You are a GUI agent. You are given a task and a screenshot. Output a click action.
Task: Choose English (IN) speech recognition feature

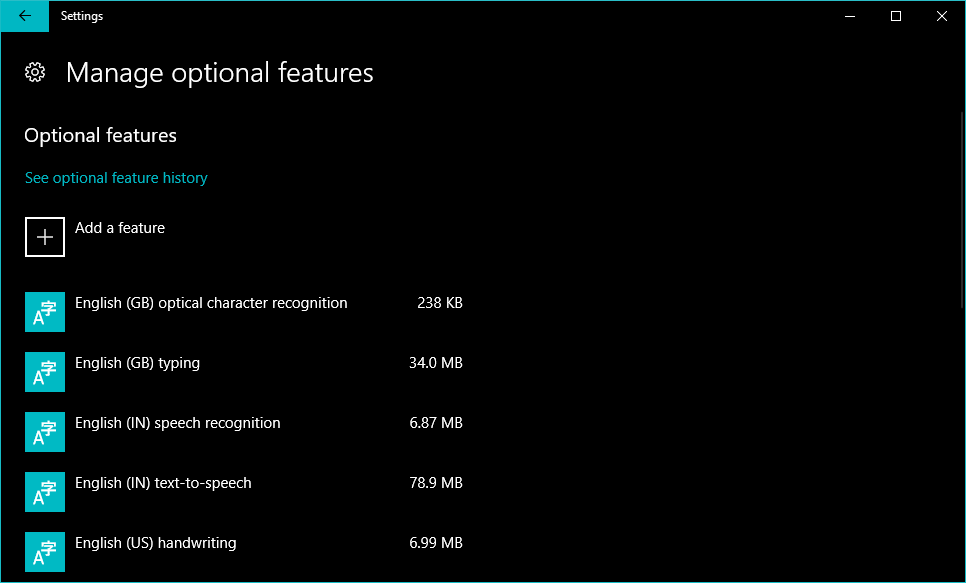click(x=177, y=423)
